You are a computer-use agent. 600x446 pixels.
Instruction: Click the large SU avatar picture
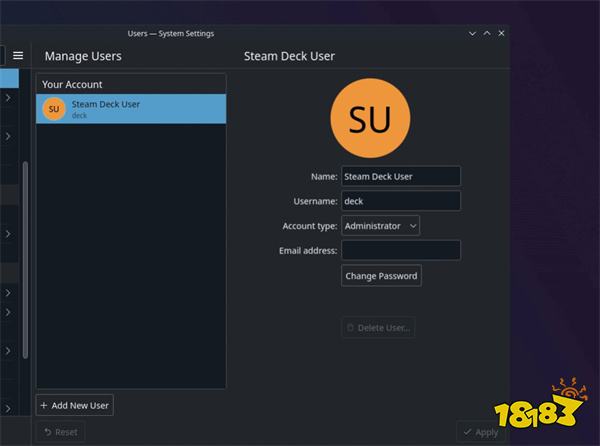pos(370,118)
